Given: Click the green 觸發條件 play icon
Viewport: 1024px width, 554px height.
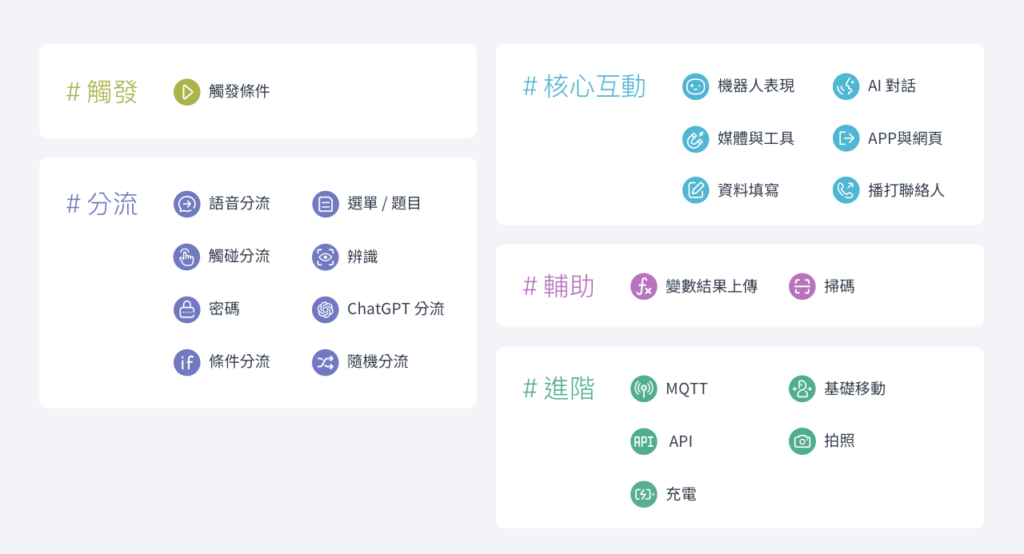Looking at the screenshot, I should pos(187,92).
